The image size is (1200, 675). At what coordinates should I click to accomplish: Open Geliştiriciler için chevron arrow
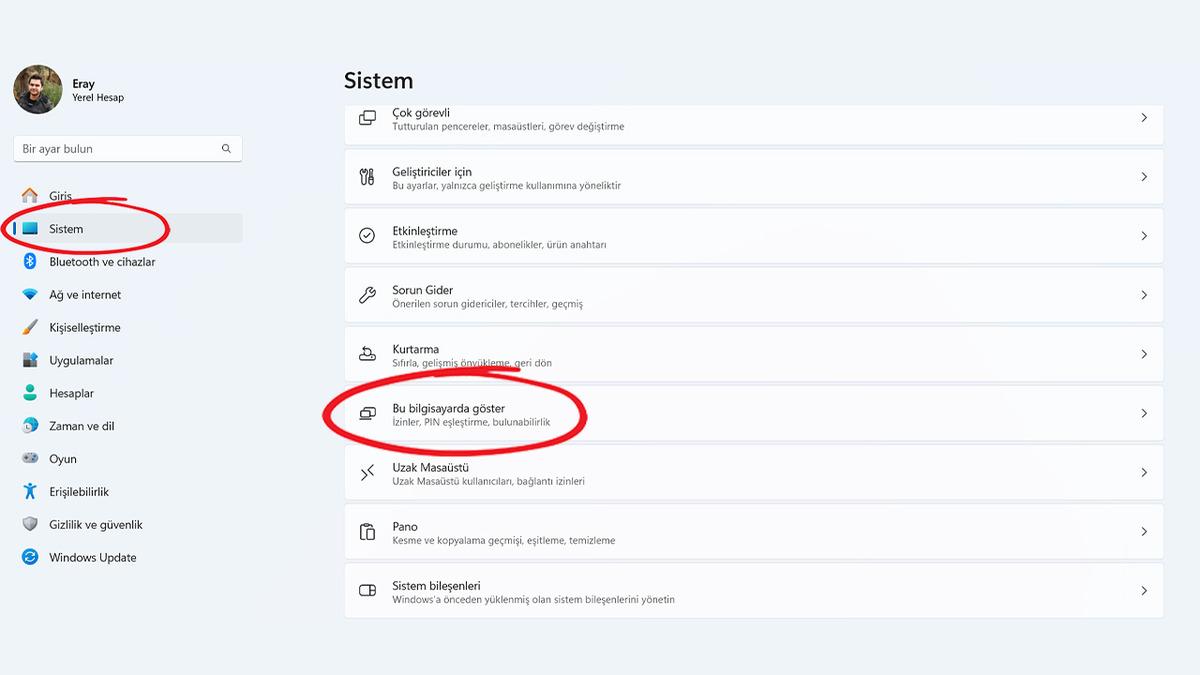click(1144, 177)
